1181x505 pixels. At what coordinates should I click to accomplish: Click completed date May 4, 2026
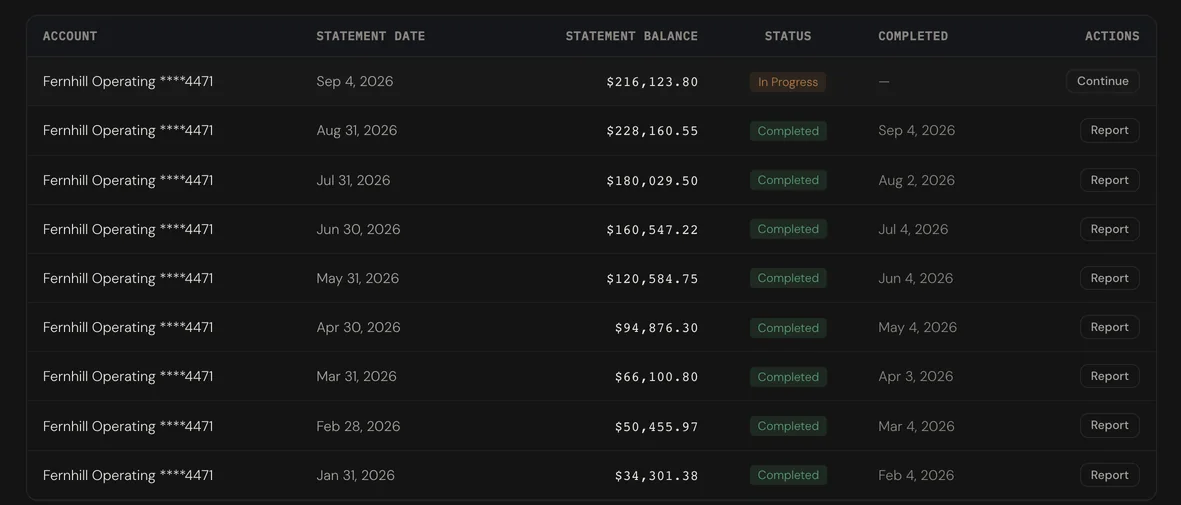pos(917,327)
